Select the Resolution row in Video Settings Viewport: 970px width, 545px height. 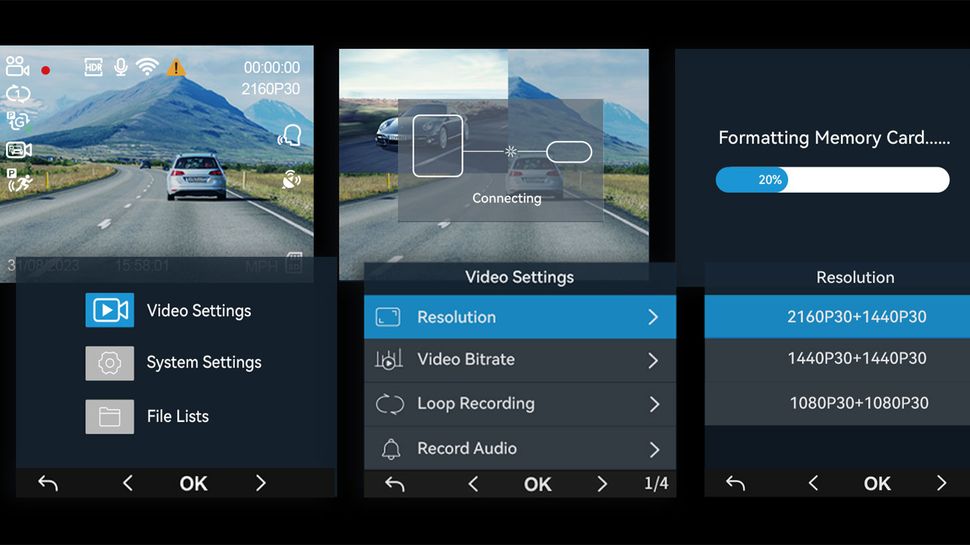click(520, 317)
